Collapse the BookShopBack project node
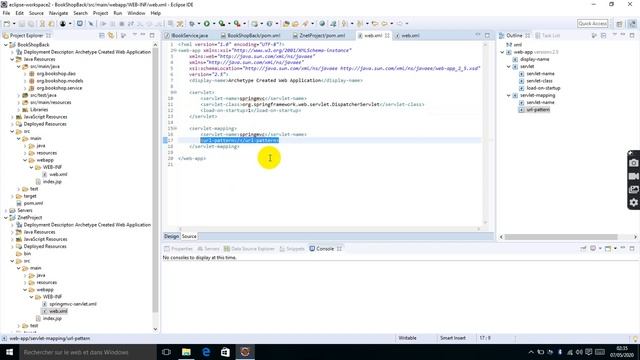 point(6,45)
